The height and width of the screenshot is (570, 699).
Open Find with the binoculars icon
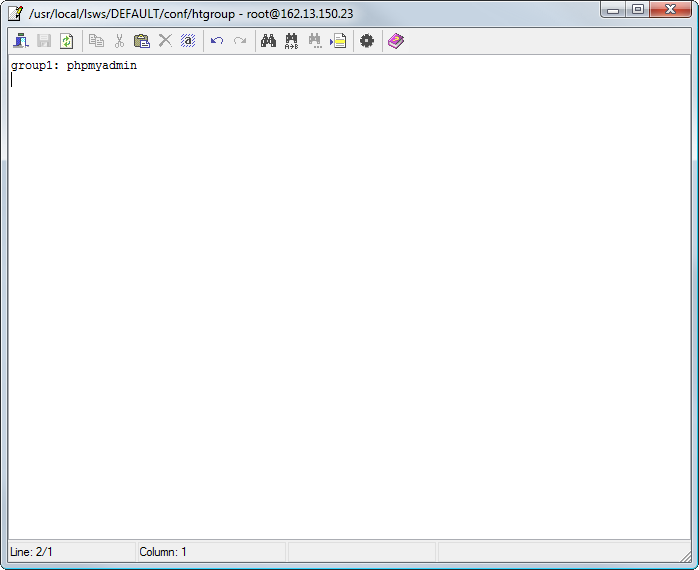click(268, 41)
